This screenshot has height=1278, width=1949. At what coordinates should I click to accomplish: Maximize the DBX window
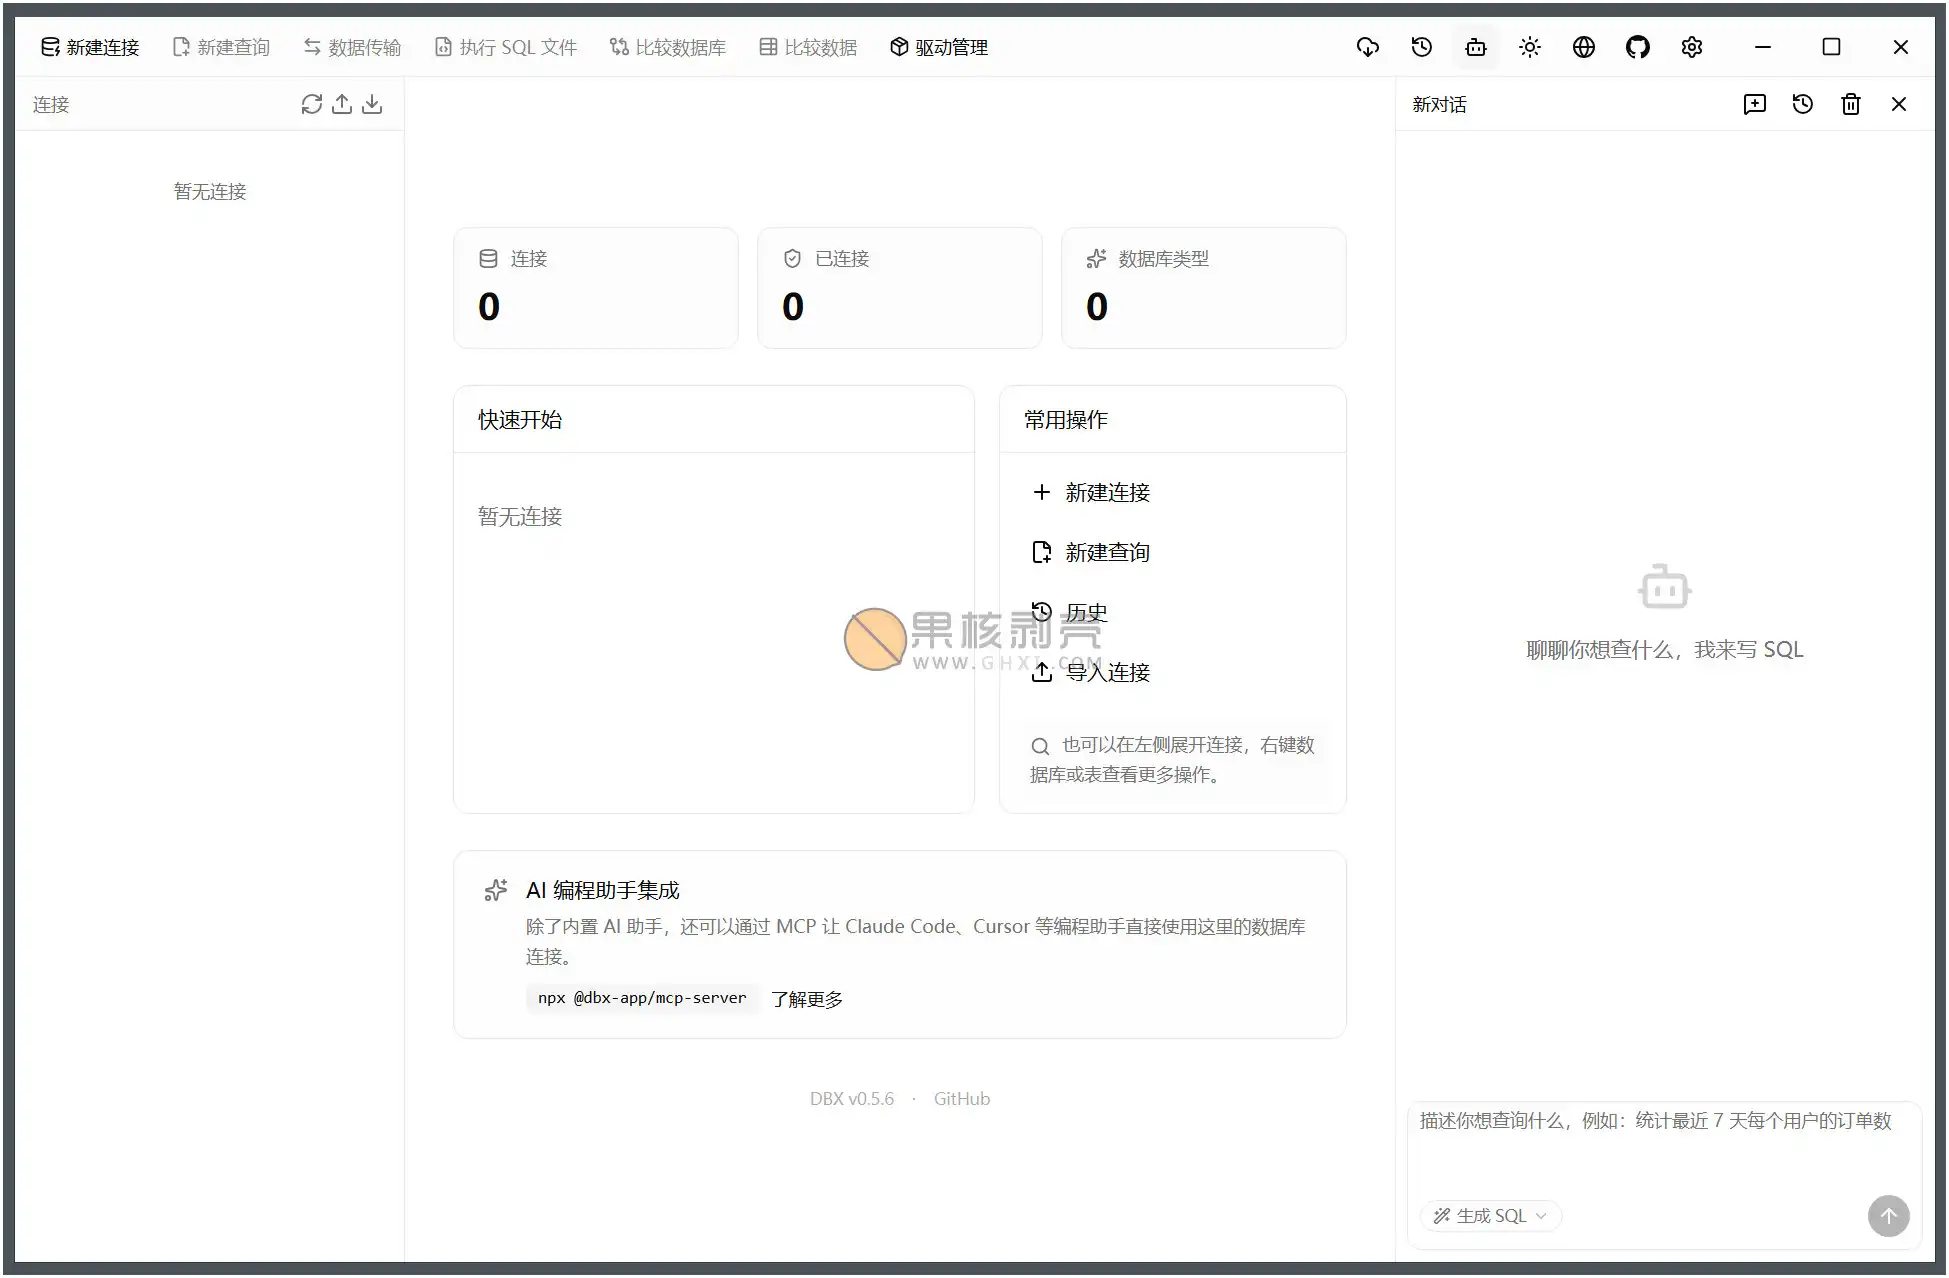[x=1832, y=47]
